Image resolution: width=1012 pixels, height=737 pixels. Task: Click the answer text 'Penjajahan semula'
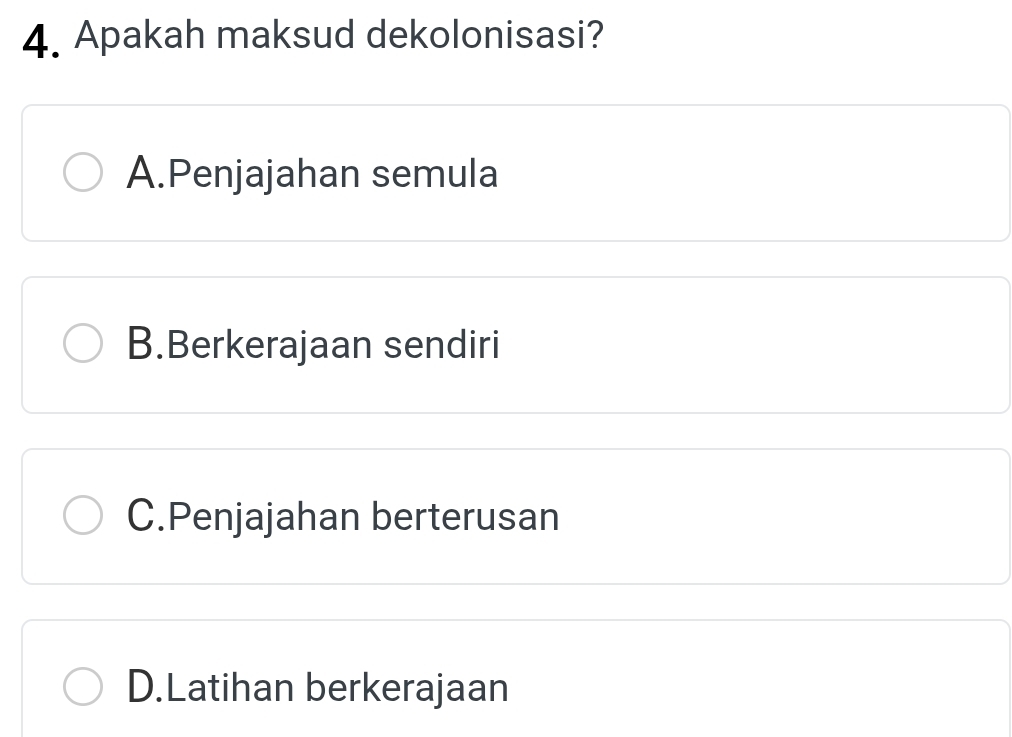332,174
